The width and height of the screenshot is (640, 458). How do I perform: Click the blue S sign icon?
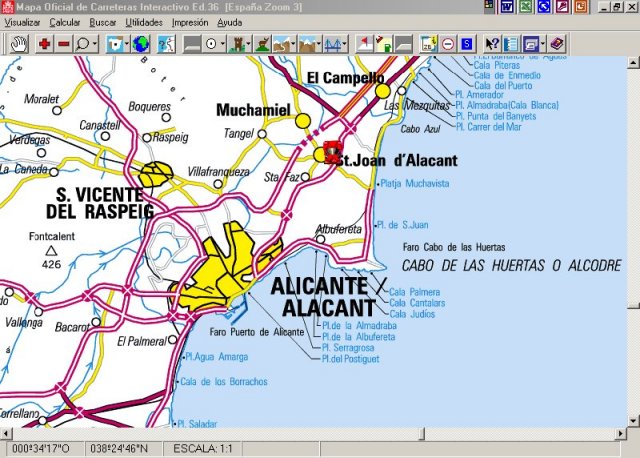click(x=466, y=44)
